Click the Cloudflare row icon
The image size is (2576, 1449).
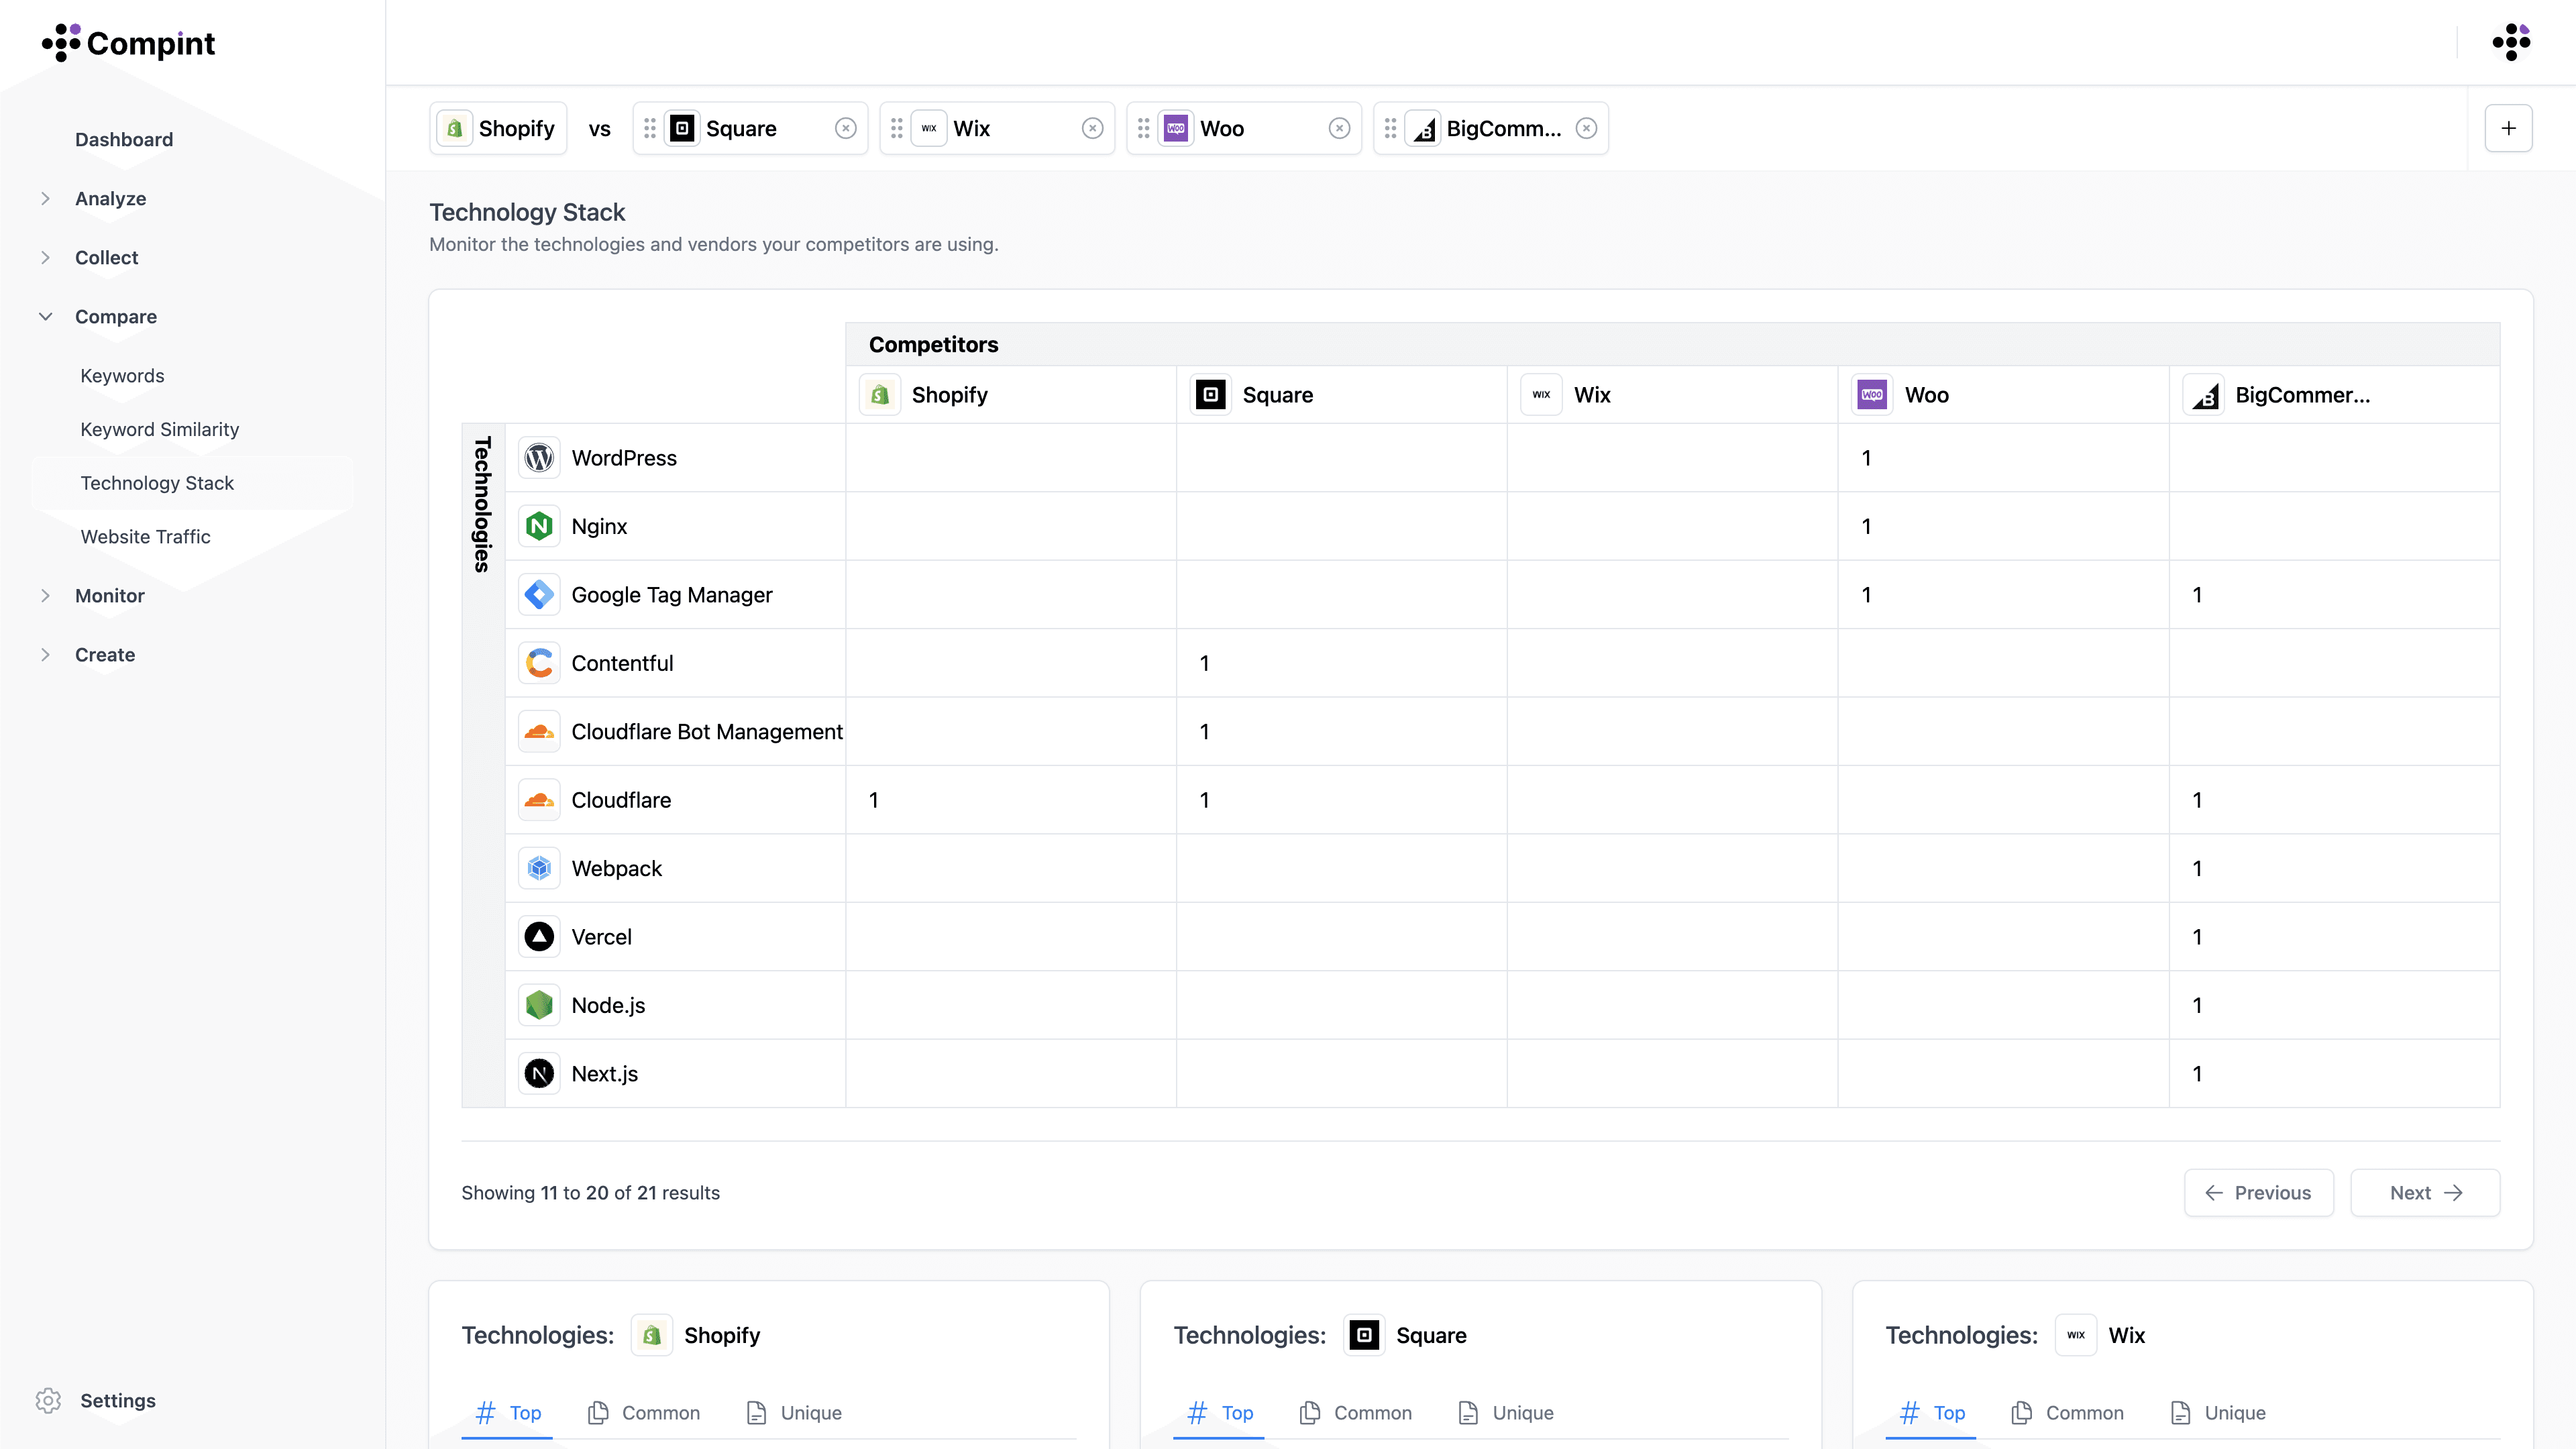pyautogui.click(x=539, y=800)
